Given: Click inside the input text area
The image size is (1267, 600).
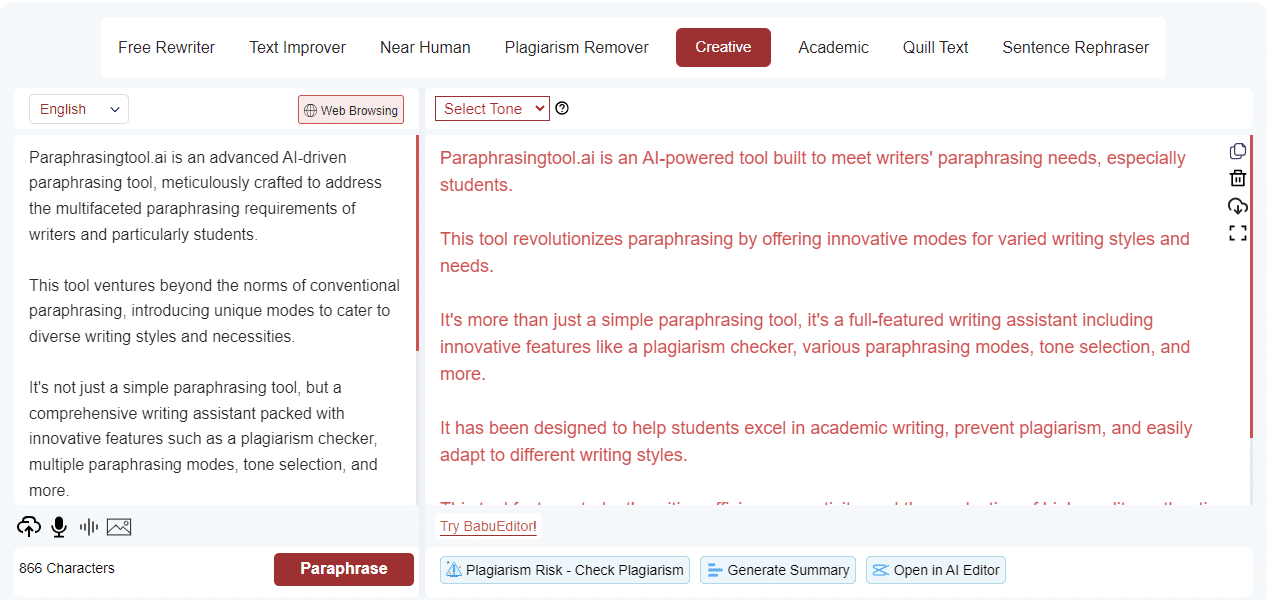Looking at the screenshot, I should pos(215,320).
